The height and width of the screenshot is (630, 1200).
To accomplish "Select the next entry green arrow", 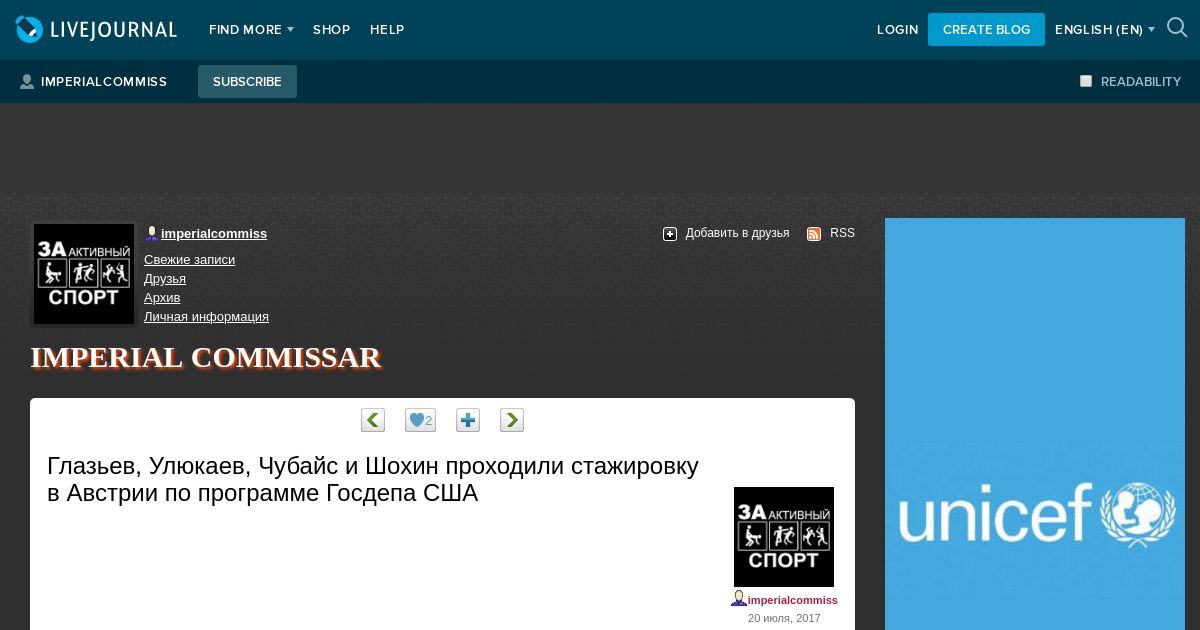I will coord(512,420).
